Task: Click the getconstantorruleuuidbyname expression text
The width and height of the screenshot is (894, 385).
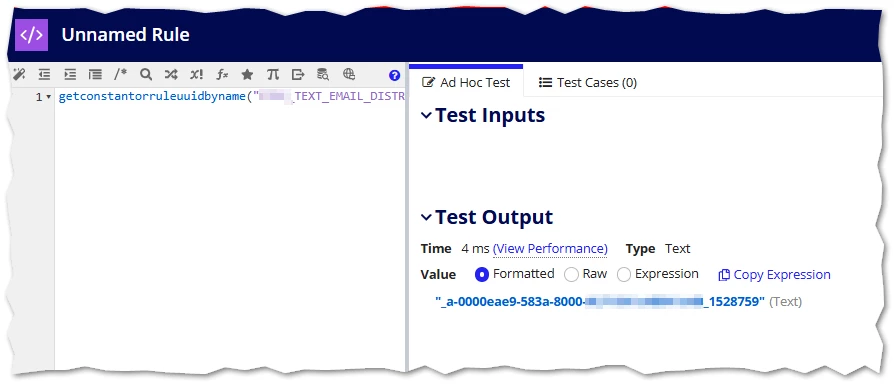Action: (x=231, y=97)
